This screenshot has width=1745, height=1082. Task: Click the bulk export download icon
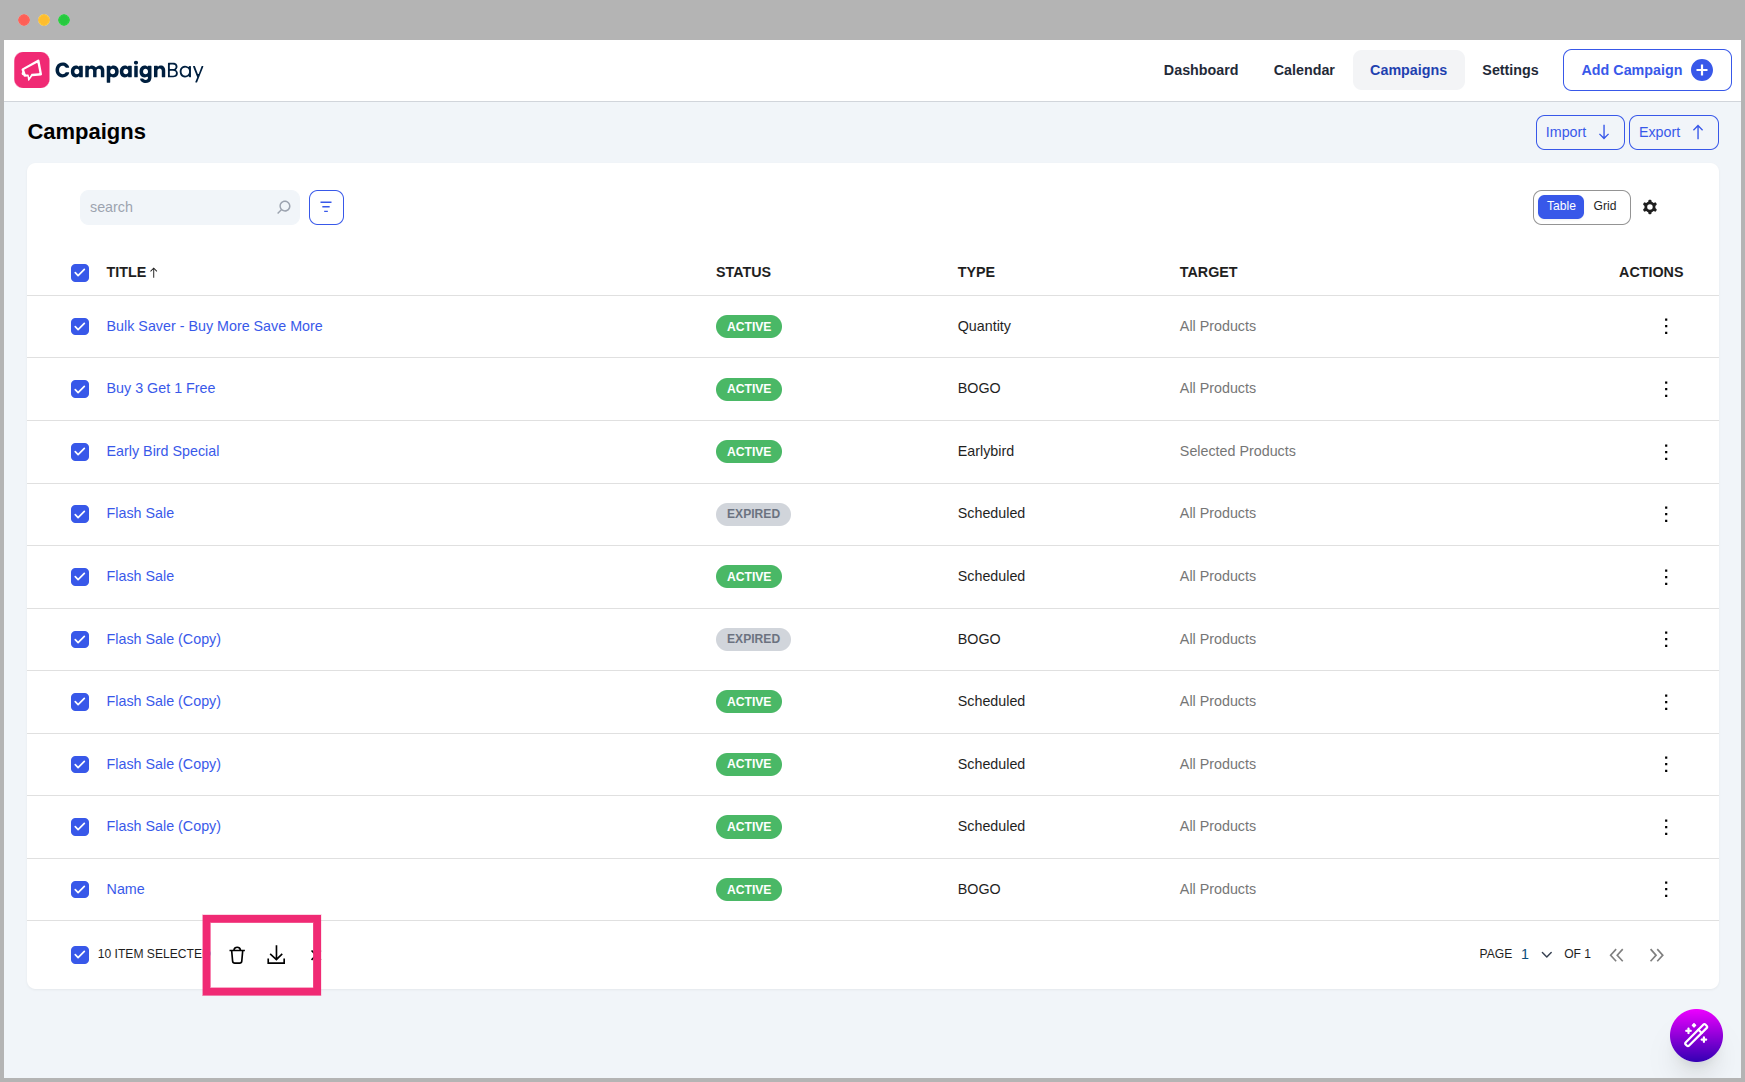276,955
